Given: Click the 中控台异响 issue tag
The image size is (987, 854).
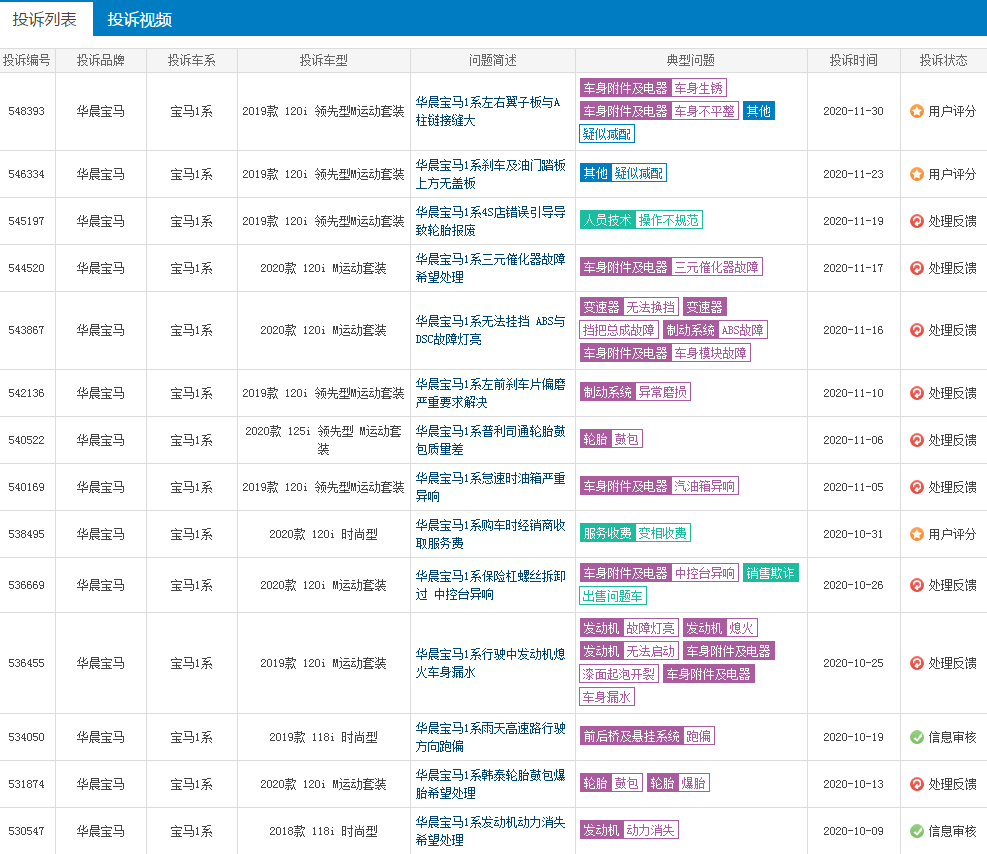Looking at the screenshot, I should 704,573.
